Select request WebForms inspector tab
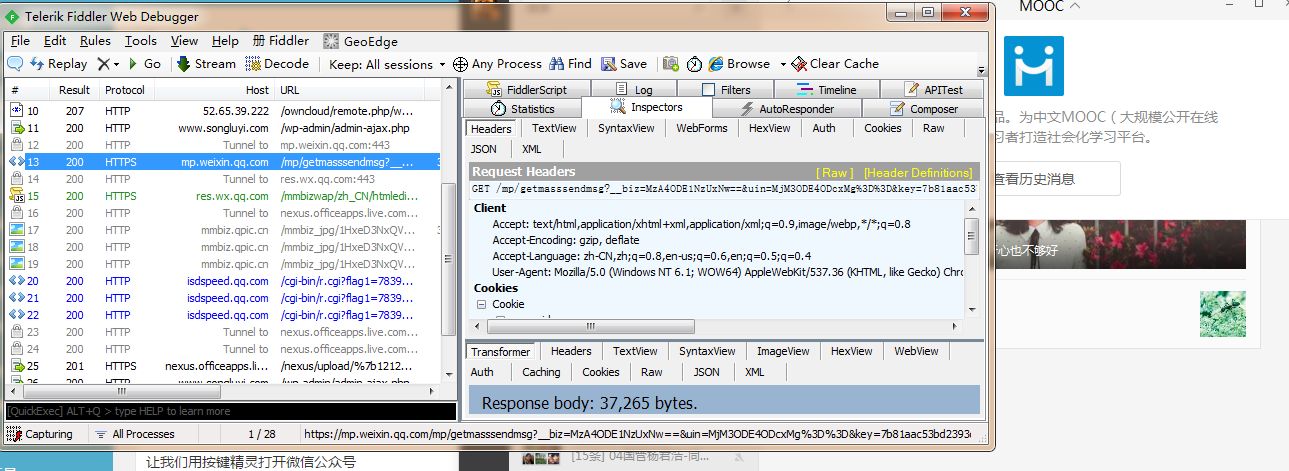The width and height of the screenshot is (1289, 471). 702,128
